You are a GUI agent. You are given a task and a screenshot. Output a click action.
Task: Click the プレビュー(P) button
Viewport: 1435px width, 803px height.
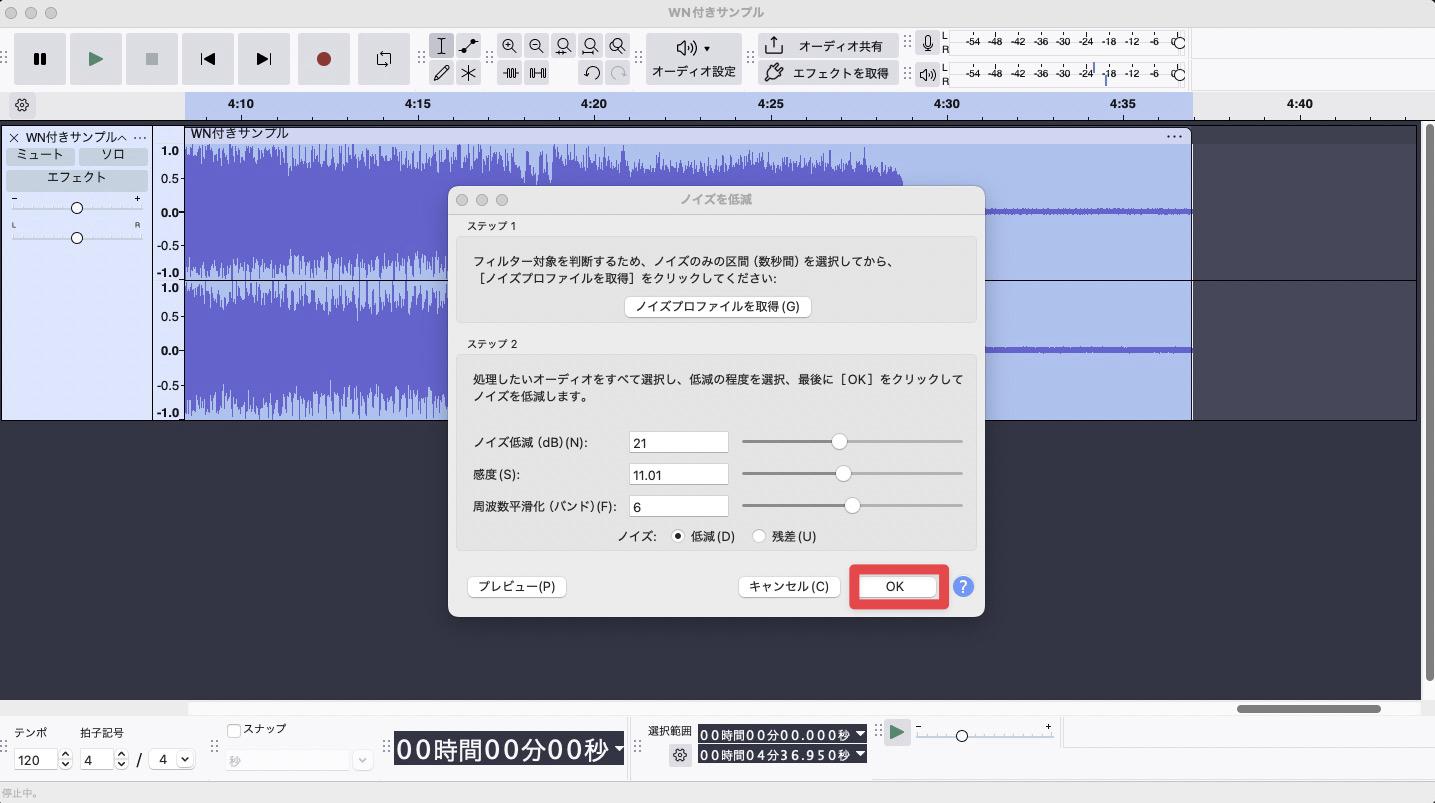pyautogui.click(x=516, y=586)
